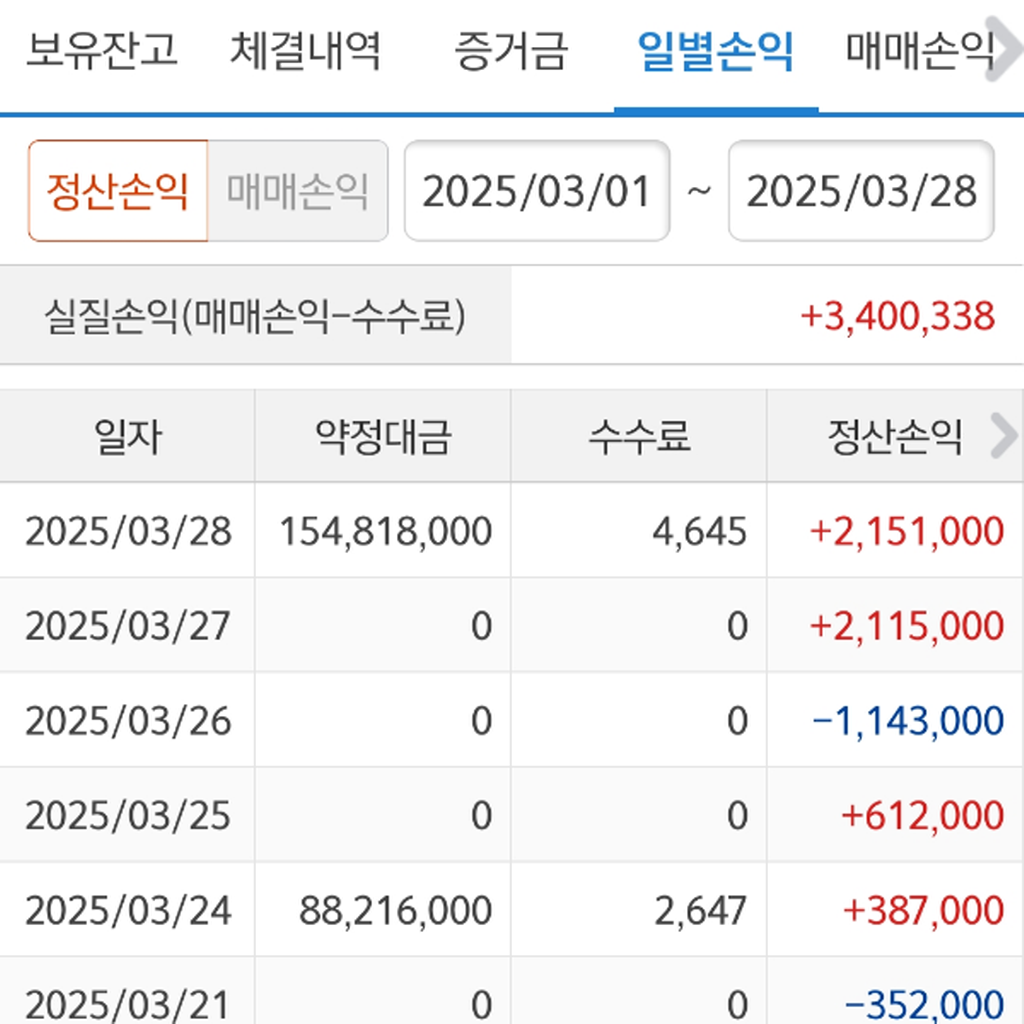Screen dimensions: 1024x1024
Task: Select the 정산손익 toggle option
Action: tap(118, 191)
